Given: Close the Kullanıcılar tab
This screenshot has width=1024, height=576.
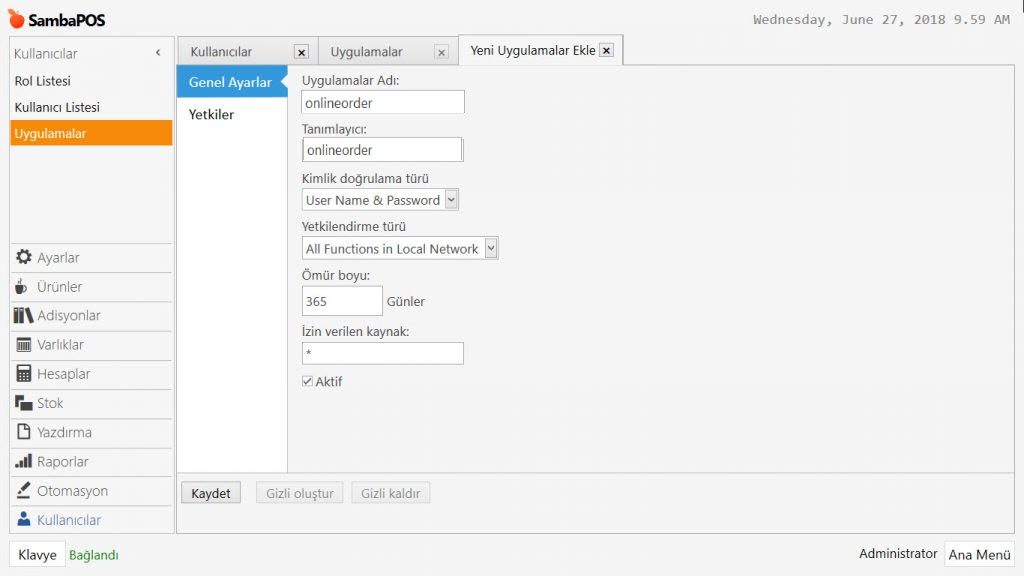Looking at the screenshot, I should click(301, 52).
